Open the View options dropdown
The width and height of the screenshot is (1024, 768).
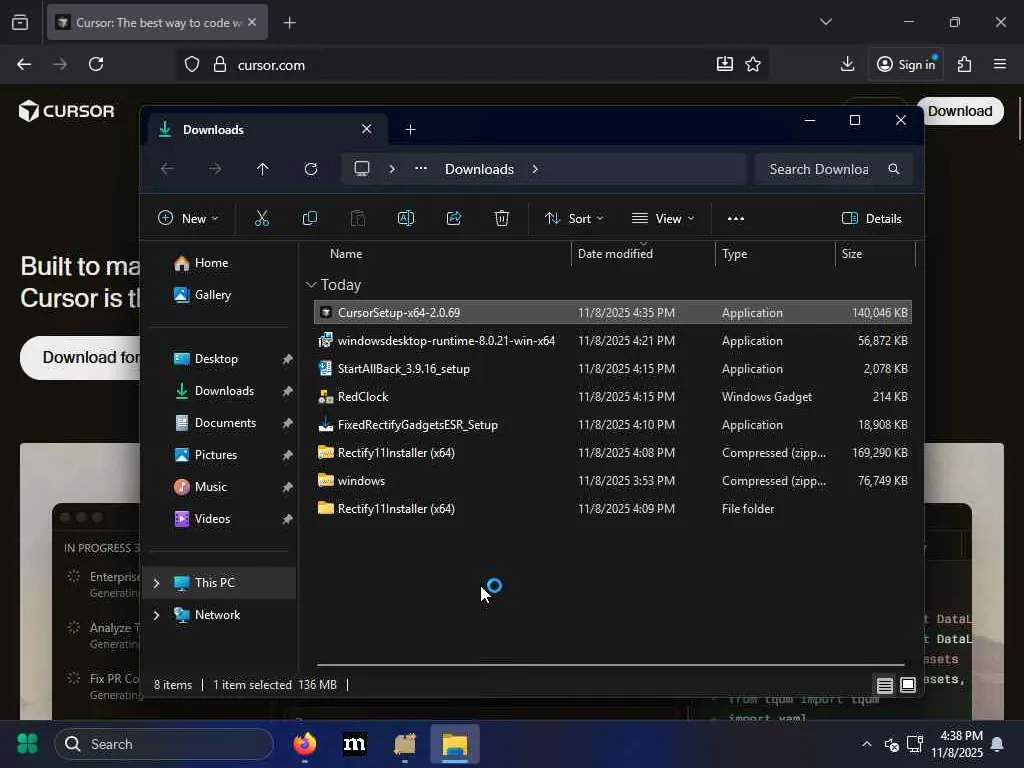[x=662, y=218]
